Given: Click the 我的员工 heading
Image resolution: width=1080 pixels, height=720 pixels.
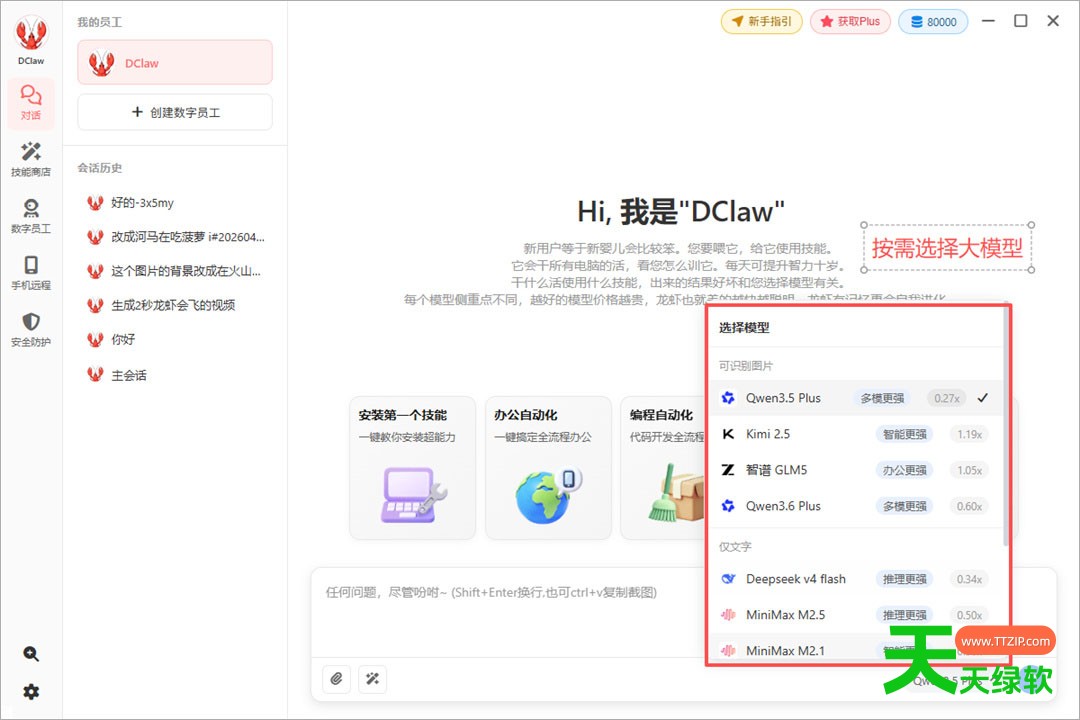Looking at the screenshot, I should click(100, 22).
